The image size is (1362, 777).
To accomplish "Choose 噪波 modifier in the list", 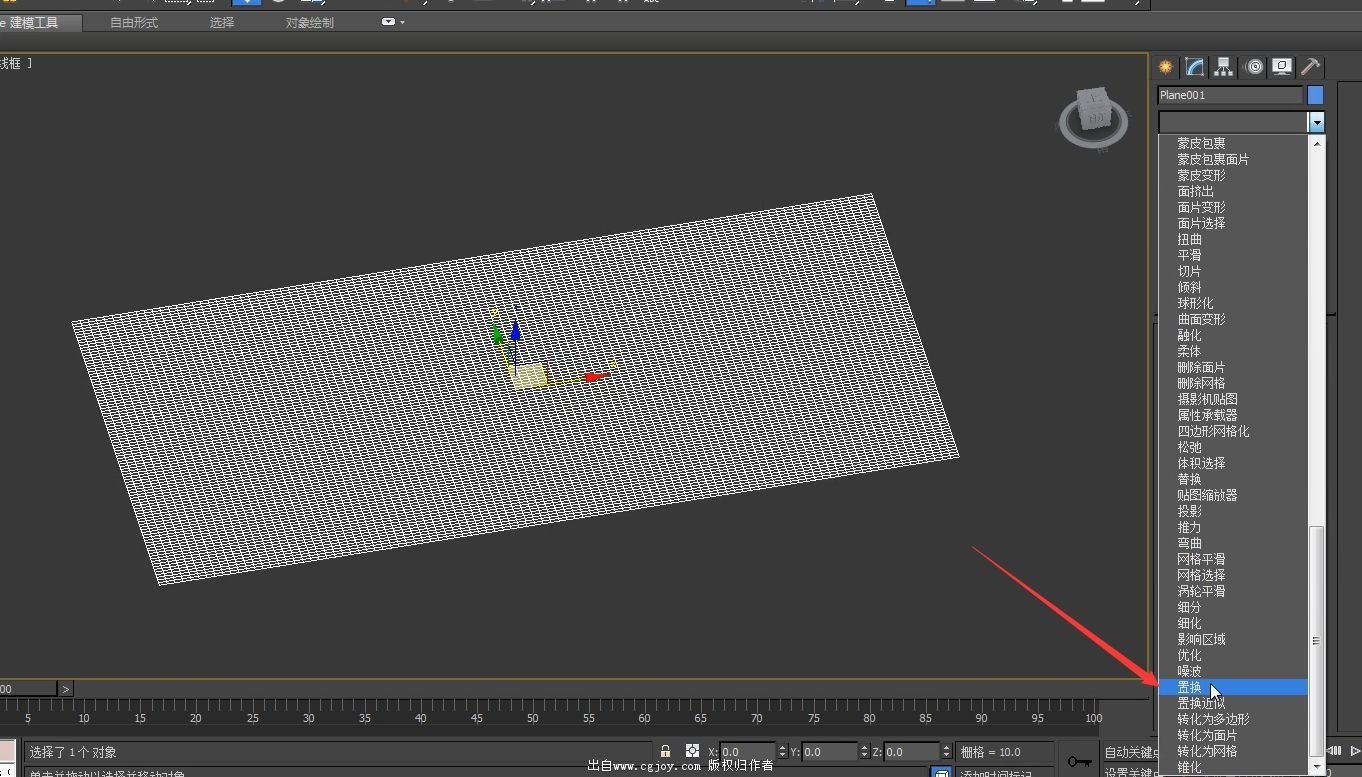I will click(x=1234, y=671).
